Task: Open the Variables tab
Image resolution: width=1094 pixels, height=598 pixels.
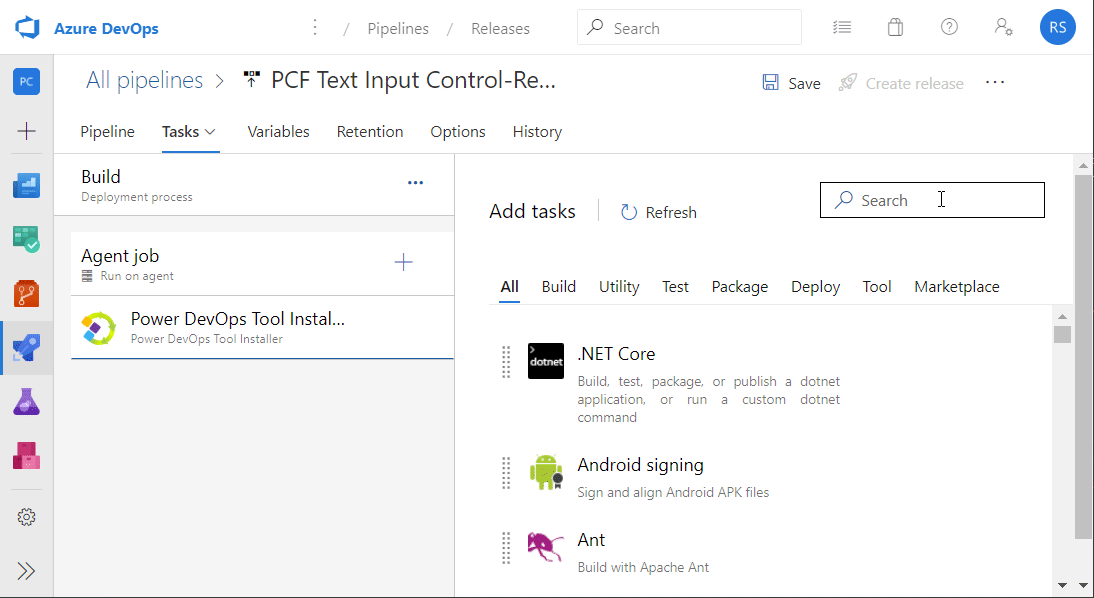Action: (x=278, y=132)
